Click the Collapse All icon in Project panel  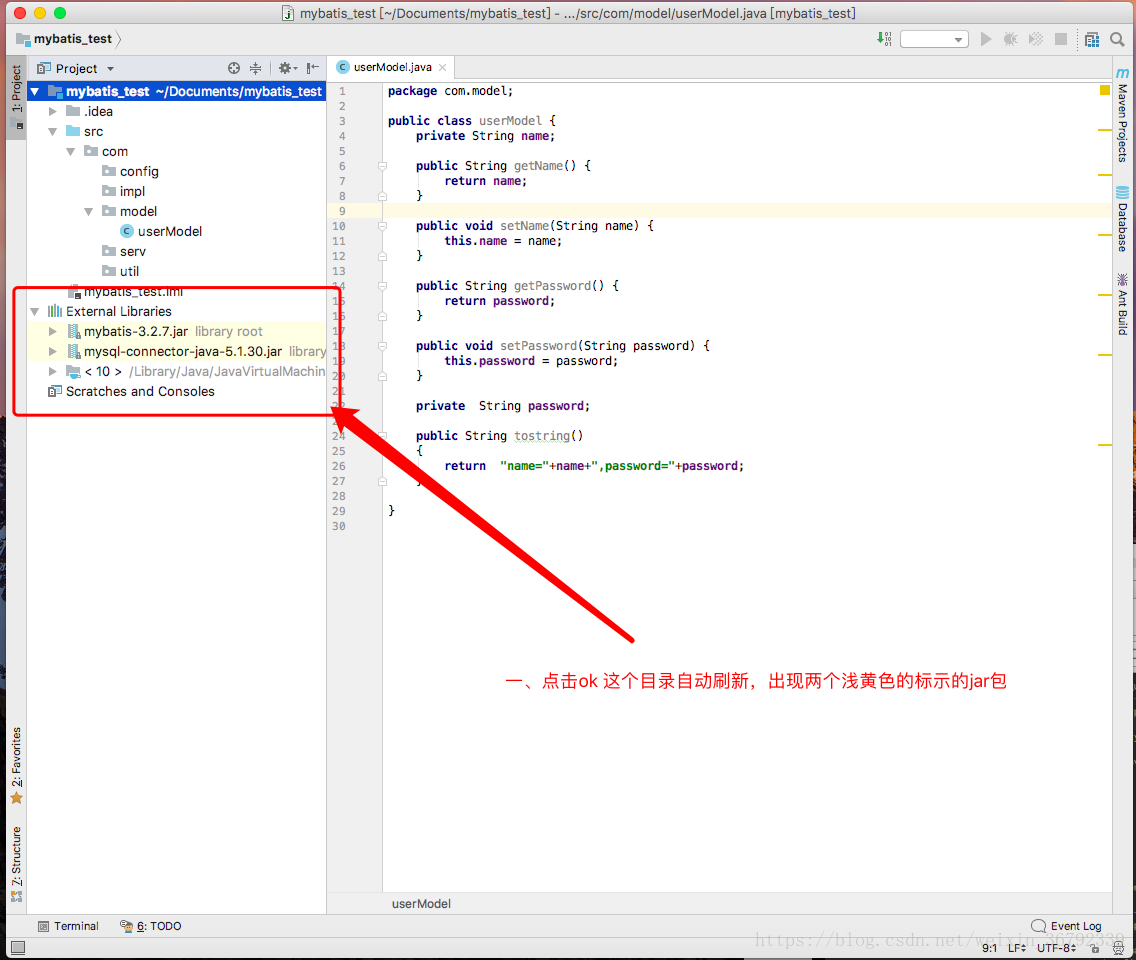pyautogui.click(x=255, y=68)
